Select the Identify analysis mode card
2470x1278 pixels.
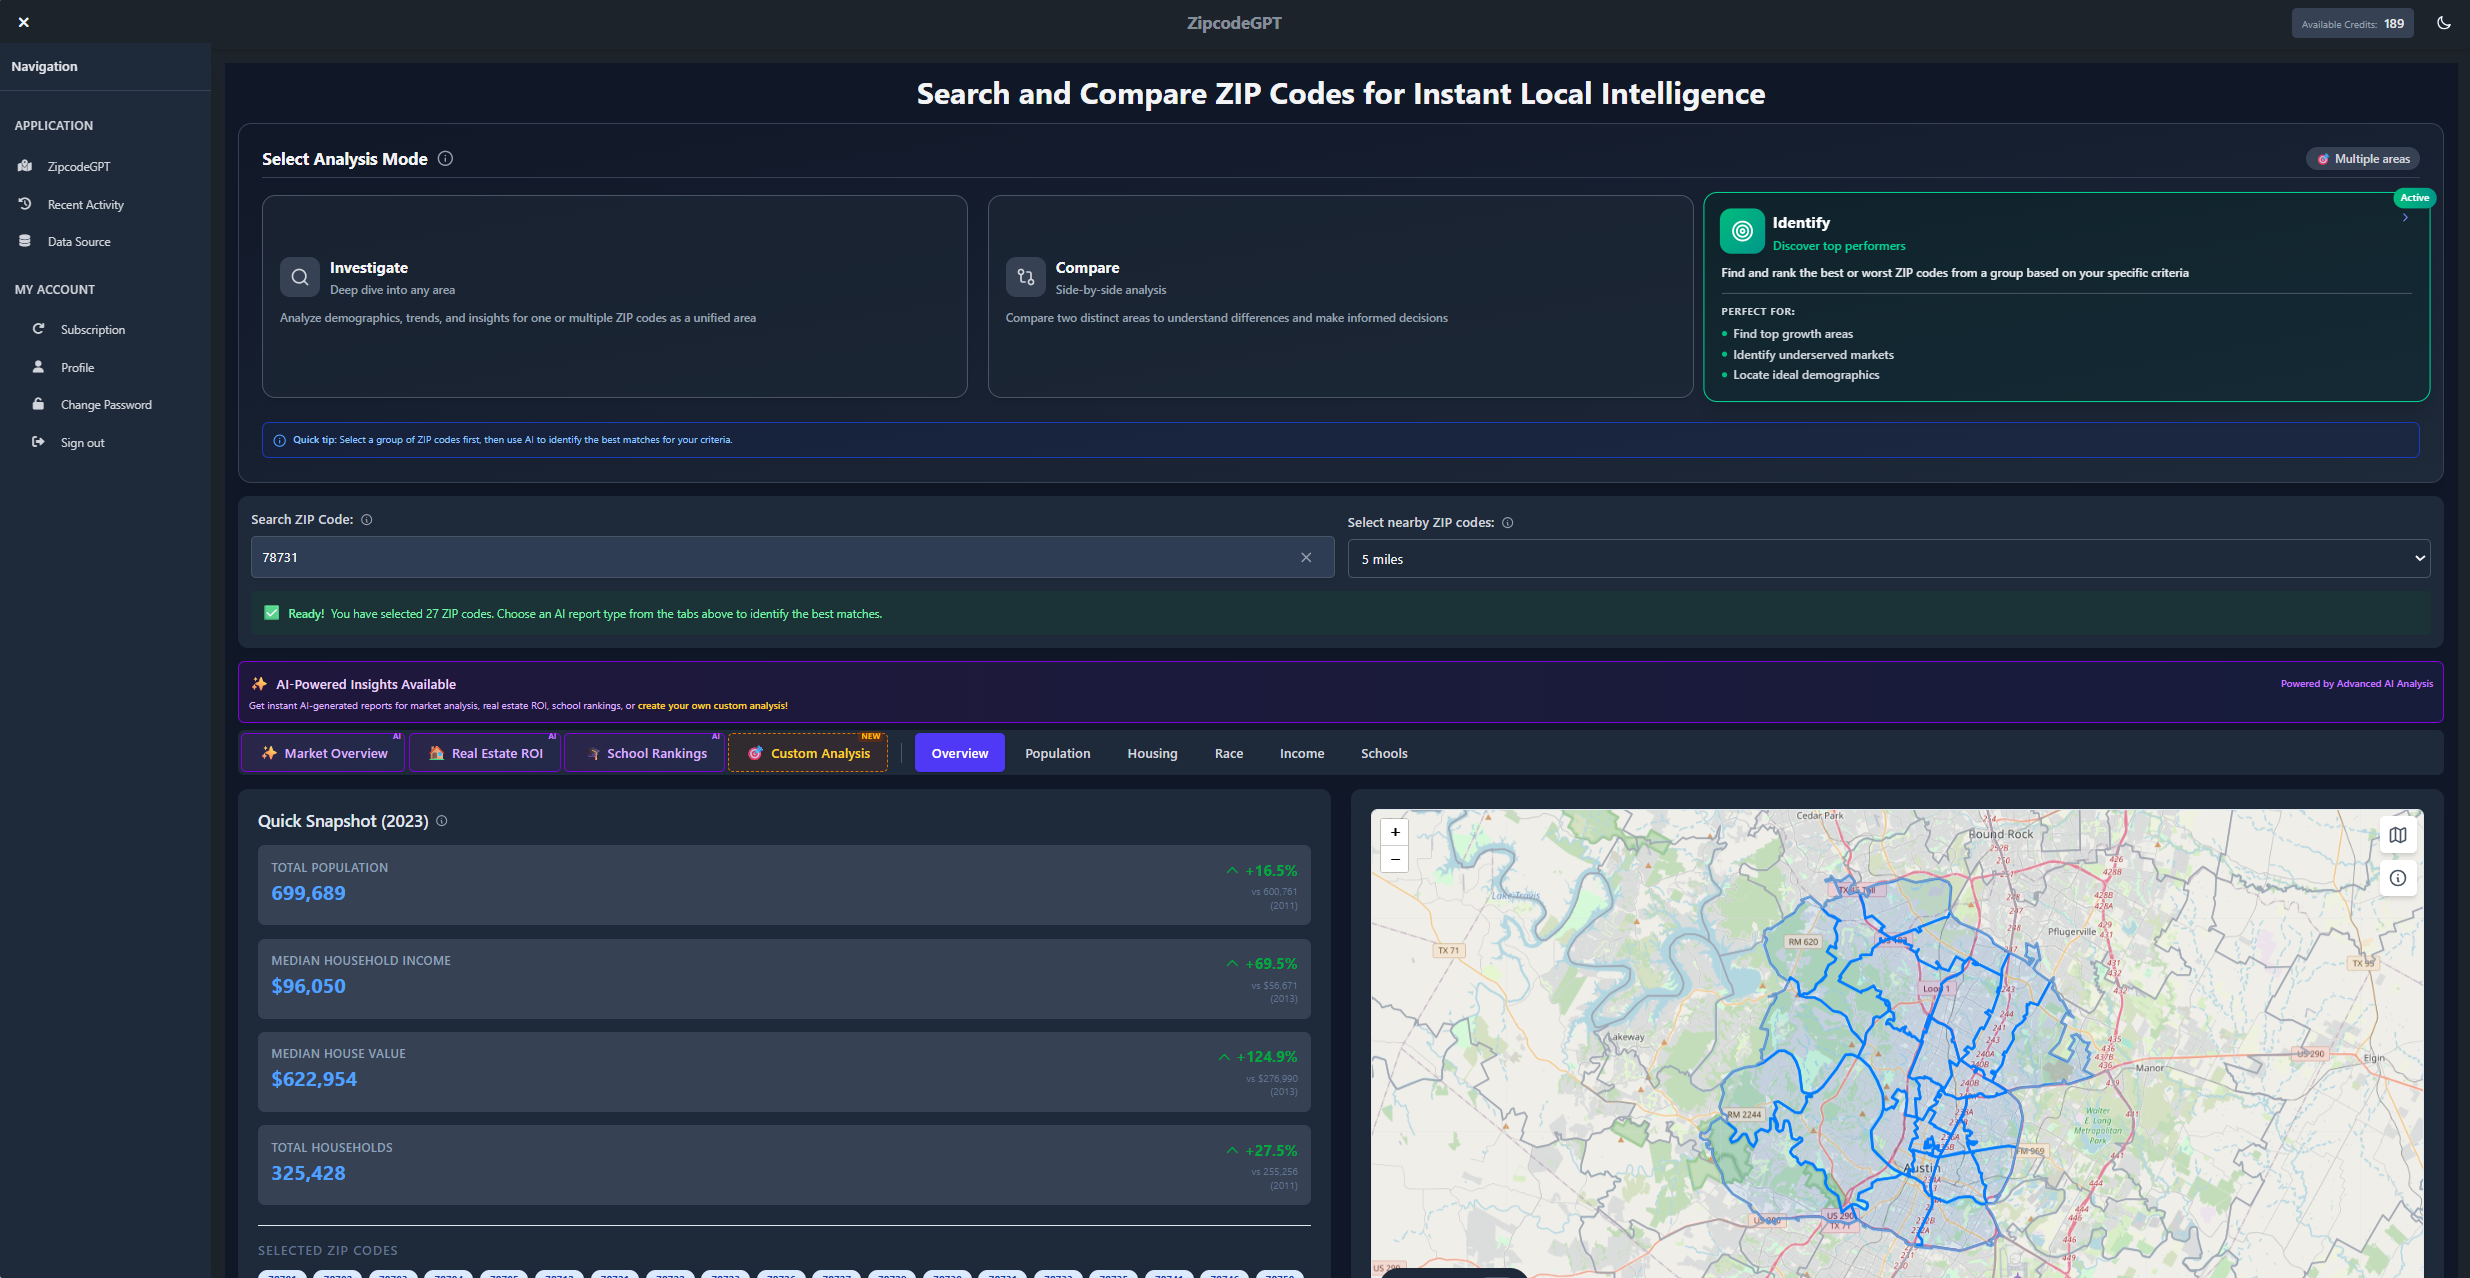(x=2066, y=297)
